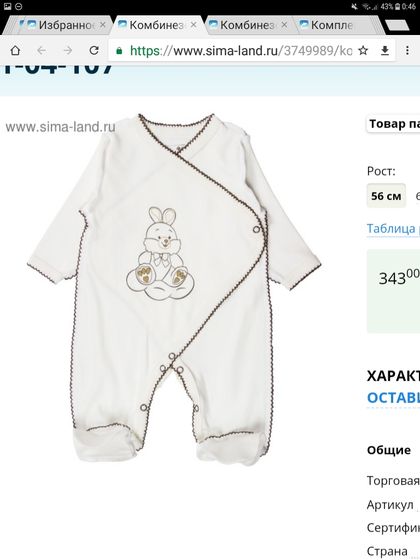Select the 56 см size option
This screenshot has height=560, width=420.
click(x=386, y=196)
